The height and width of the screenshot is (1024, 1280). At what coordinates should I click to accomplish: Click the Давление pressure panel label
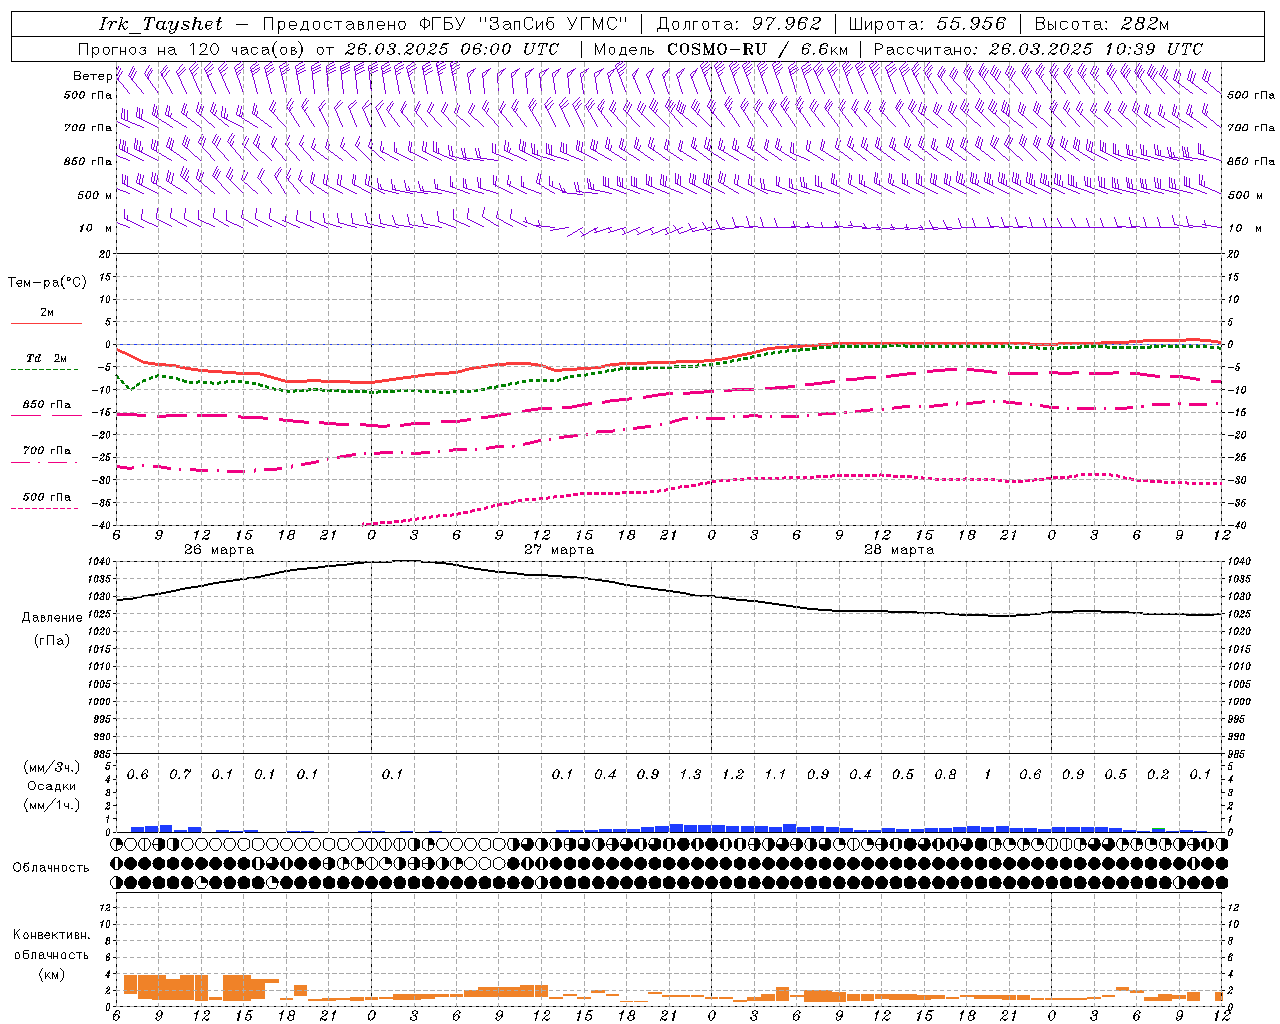52,618
